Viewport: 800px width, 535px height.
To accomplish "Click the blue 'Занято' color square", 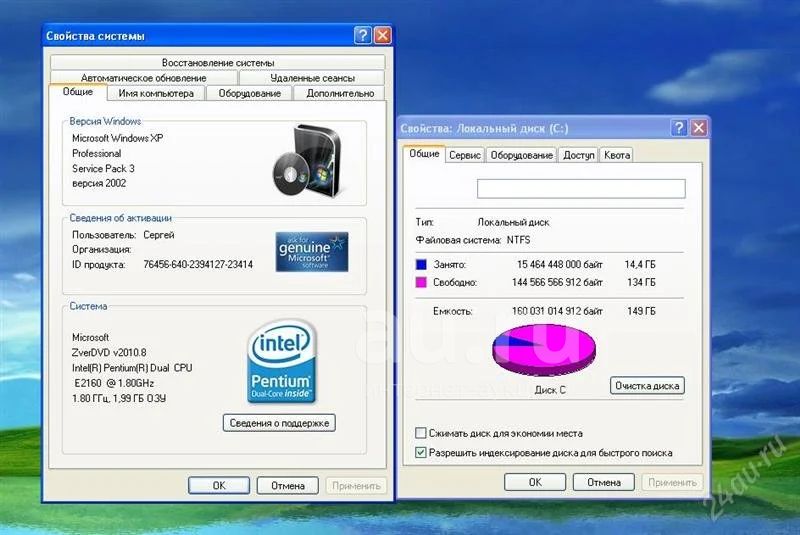I will coord(421,264).
